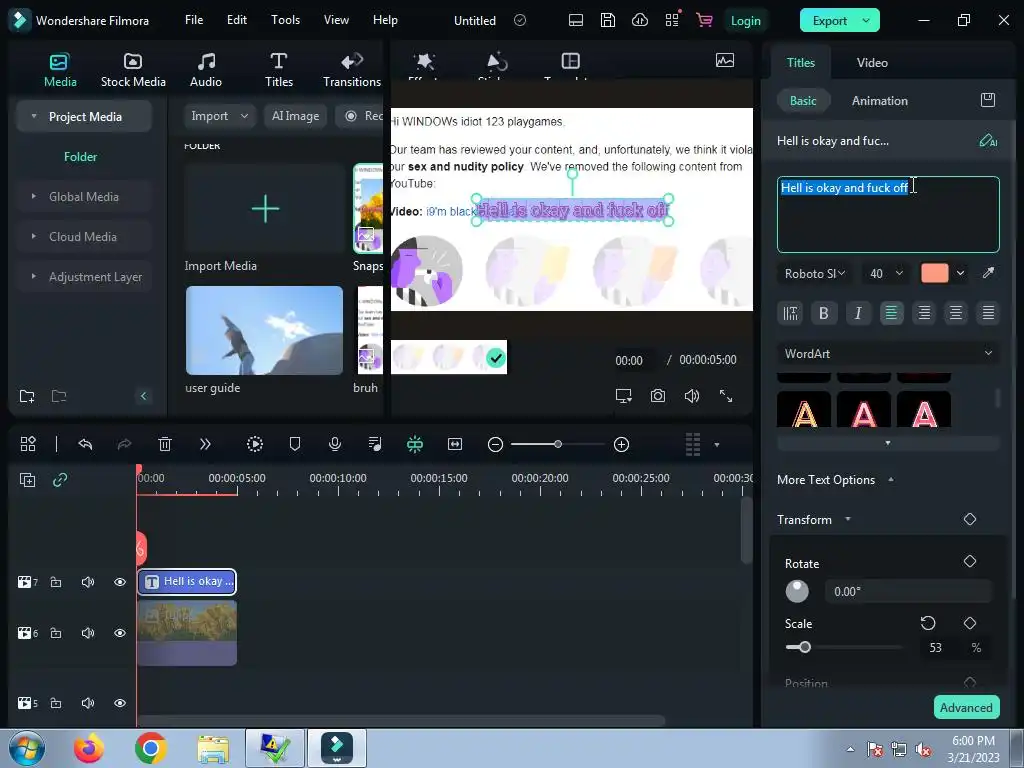1024x768 pixels.
Task: Mute track 7 audio
Action: 88,582
